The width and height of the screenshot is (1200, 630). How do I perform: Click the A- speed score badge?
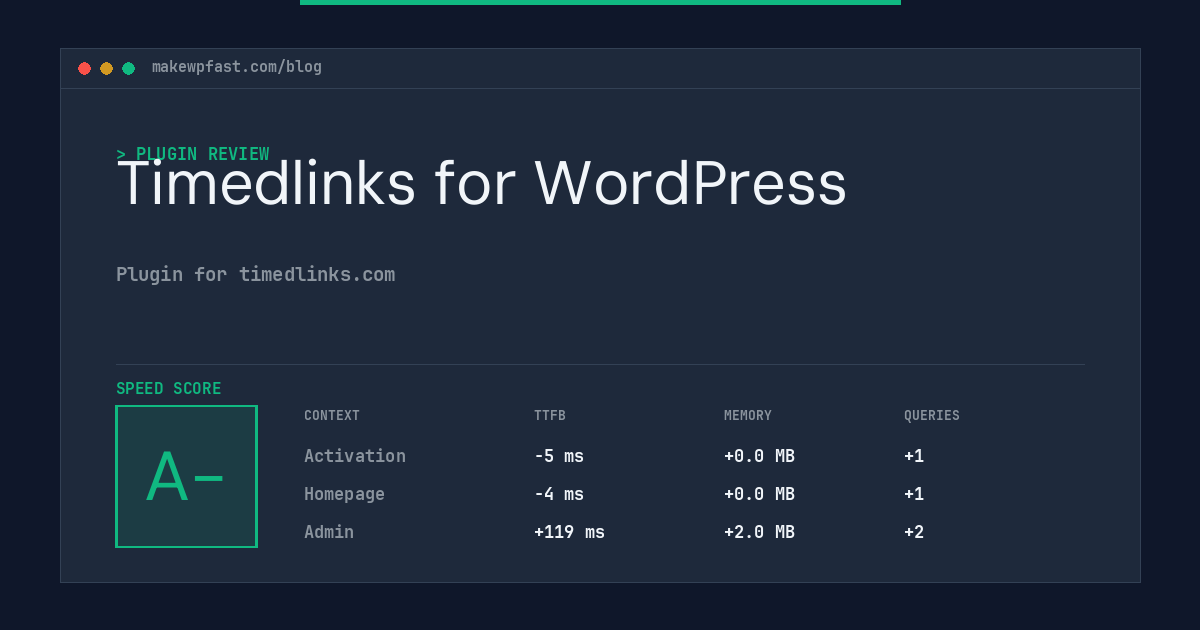tap(187, 476)
